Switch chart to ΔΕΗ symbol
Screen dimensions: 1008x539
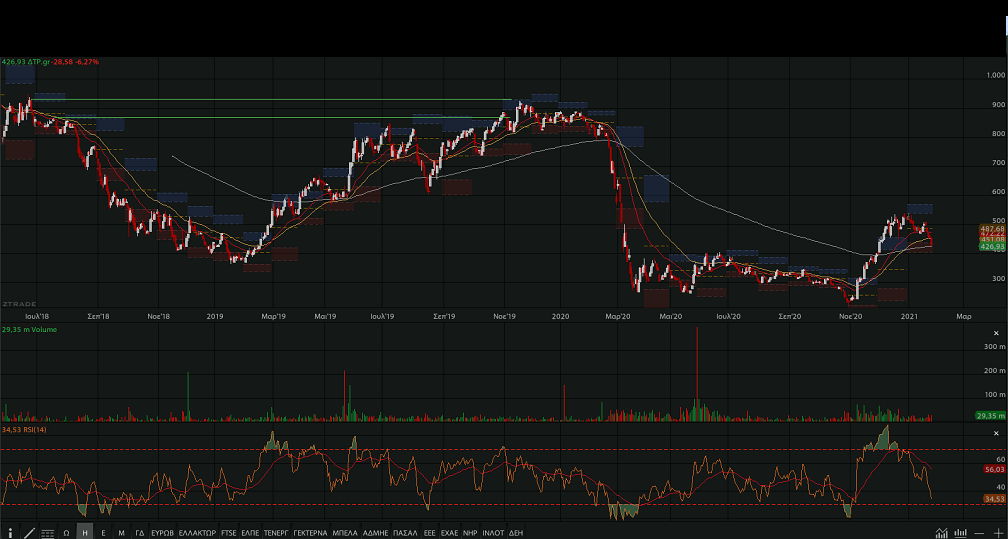pyautogui.click(x=516, y=533)
